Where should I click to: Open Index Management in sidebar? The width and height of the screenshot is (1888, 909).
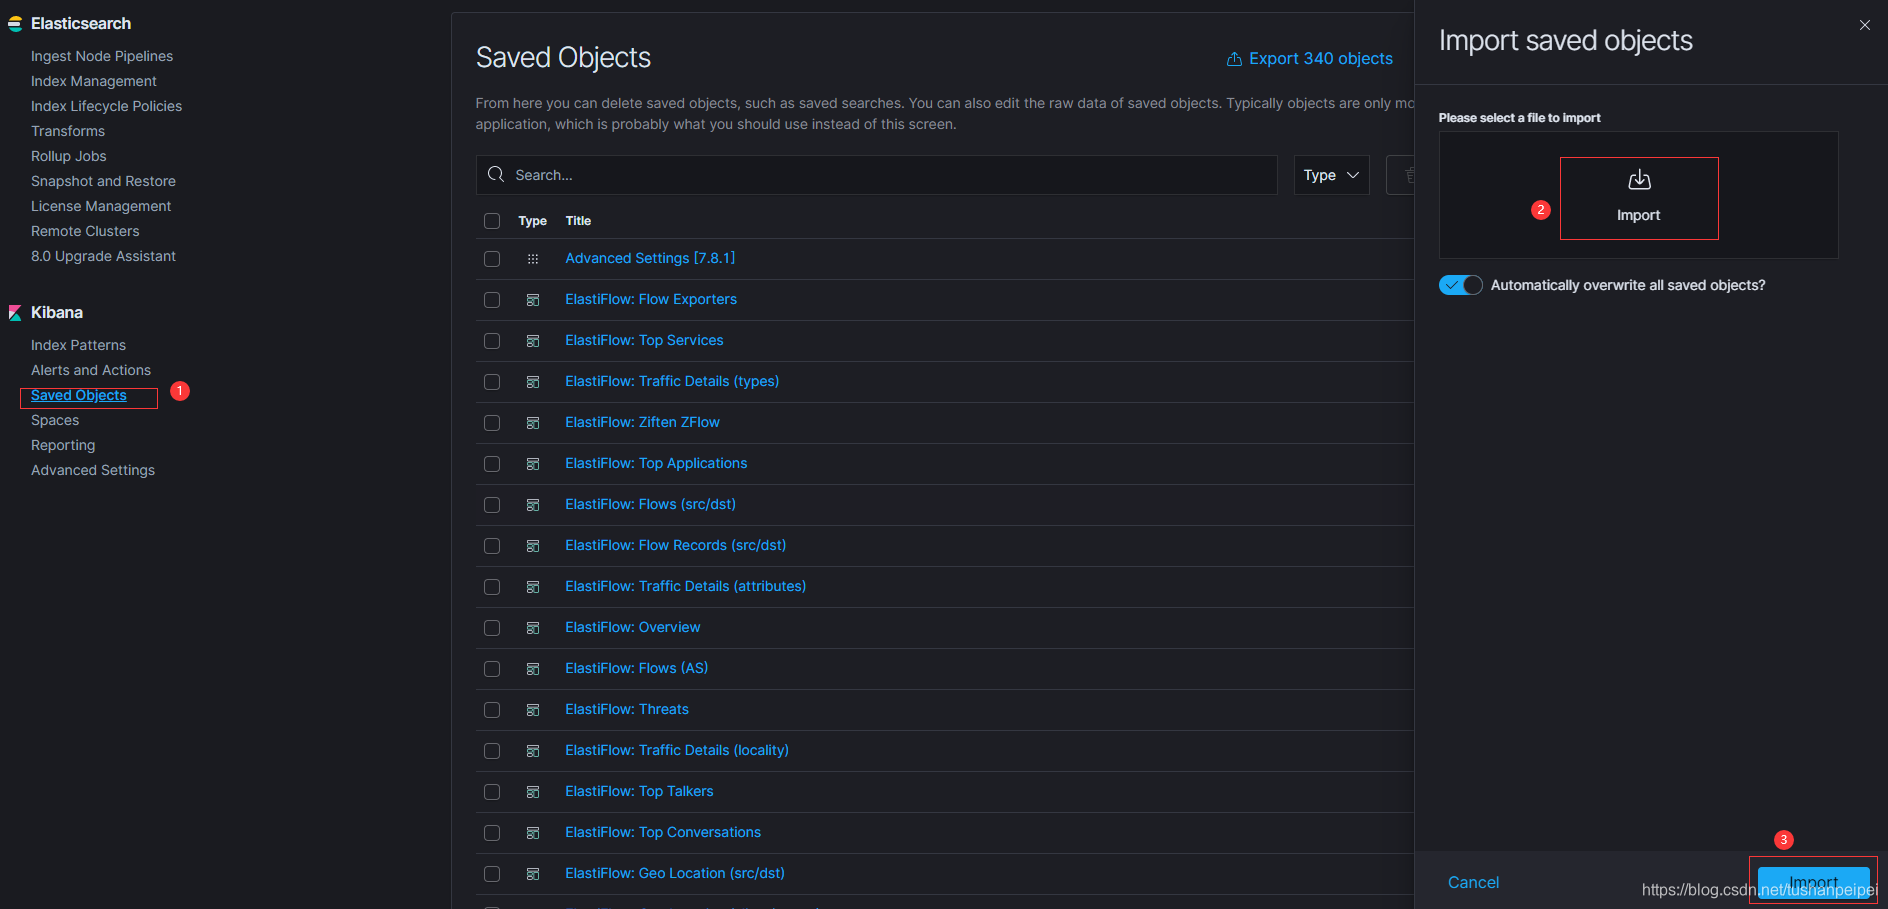[94, 81]
